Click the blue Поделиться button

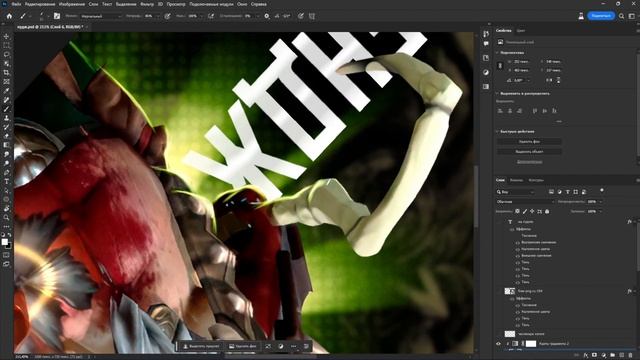click(601, 16)
